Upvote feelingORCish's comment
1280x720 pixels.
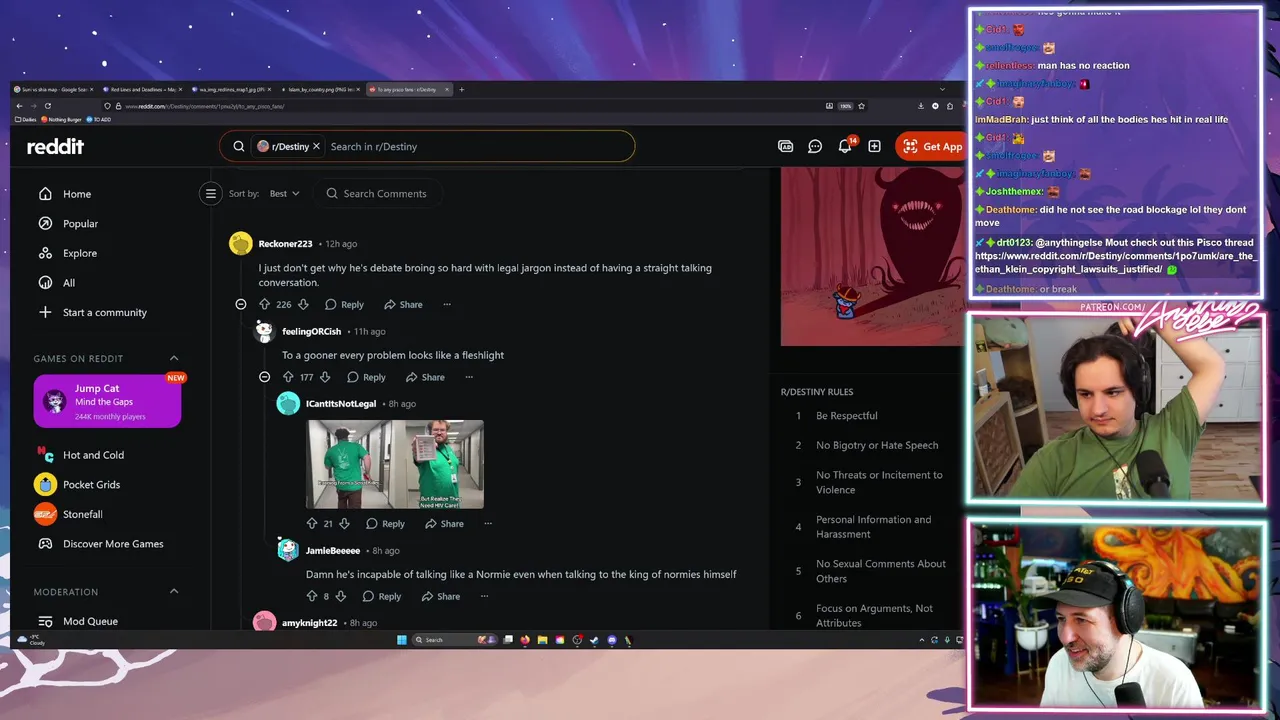(x=288, y=377)
